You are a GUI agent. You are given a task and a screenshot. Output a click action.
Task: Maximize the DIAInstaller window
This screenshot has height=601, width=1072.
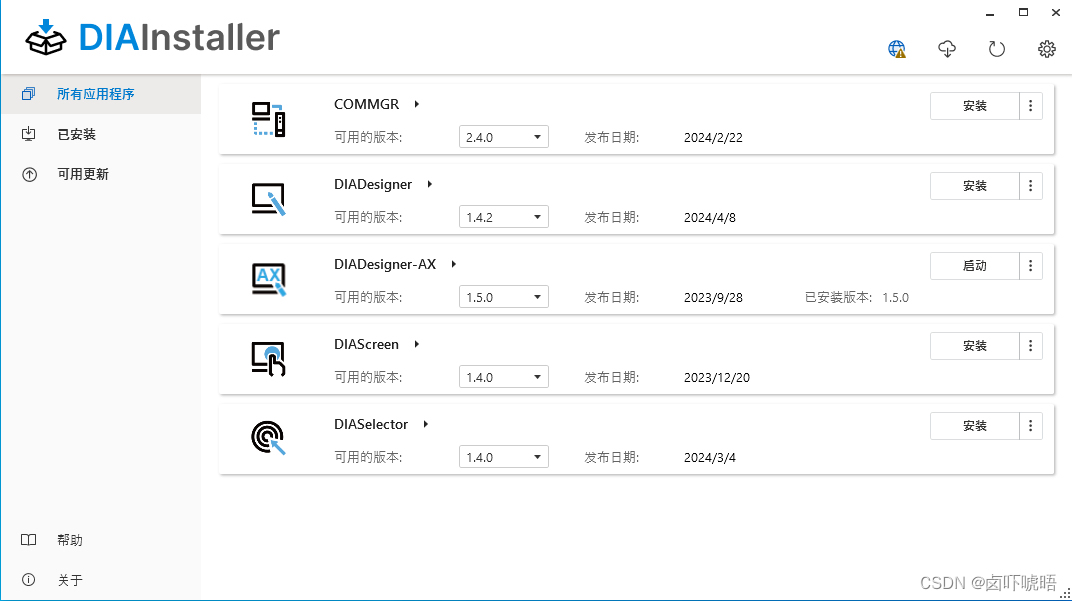1023,12
